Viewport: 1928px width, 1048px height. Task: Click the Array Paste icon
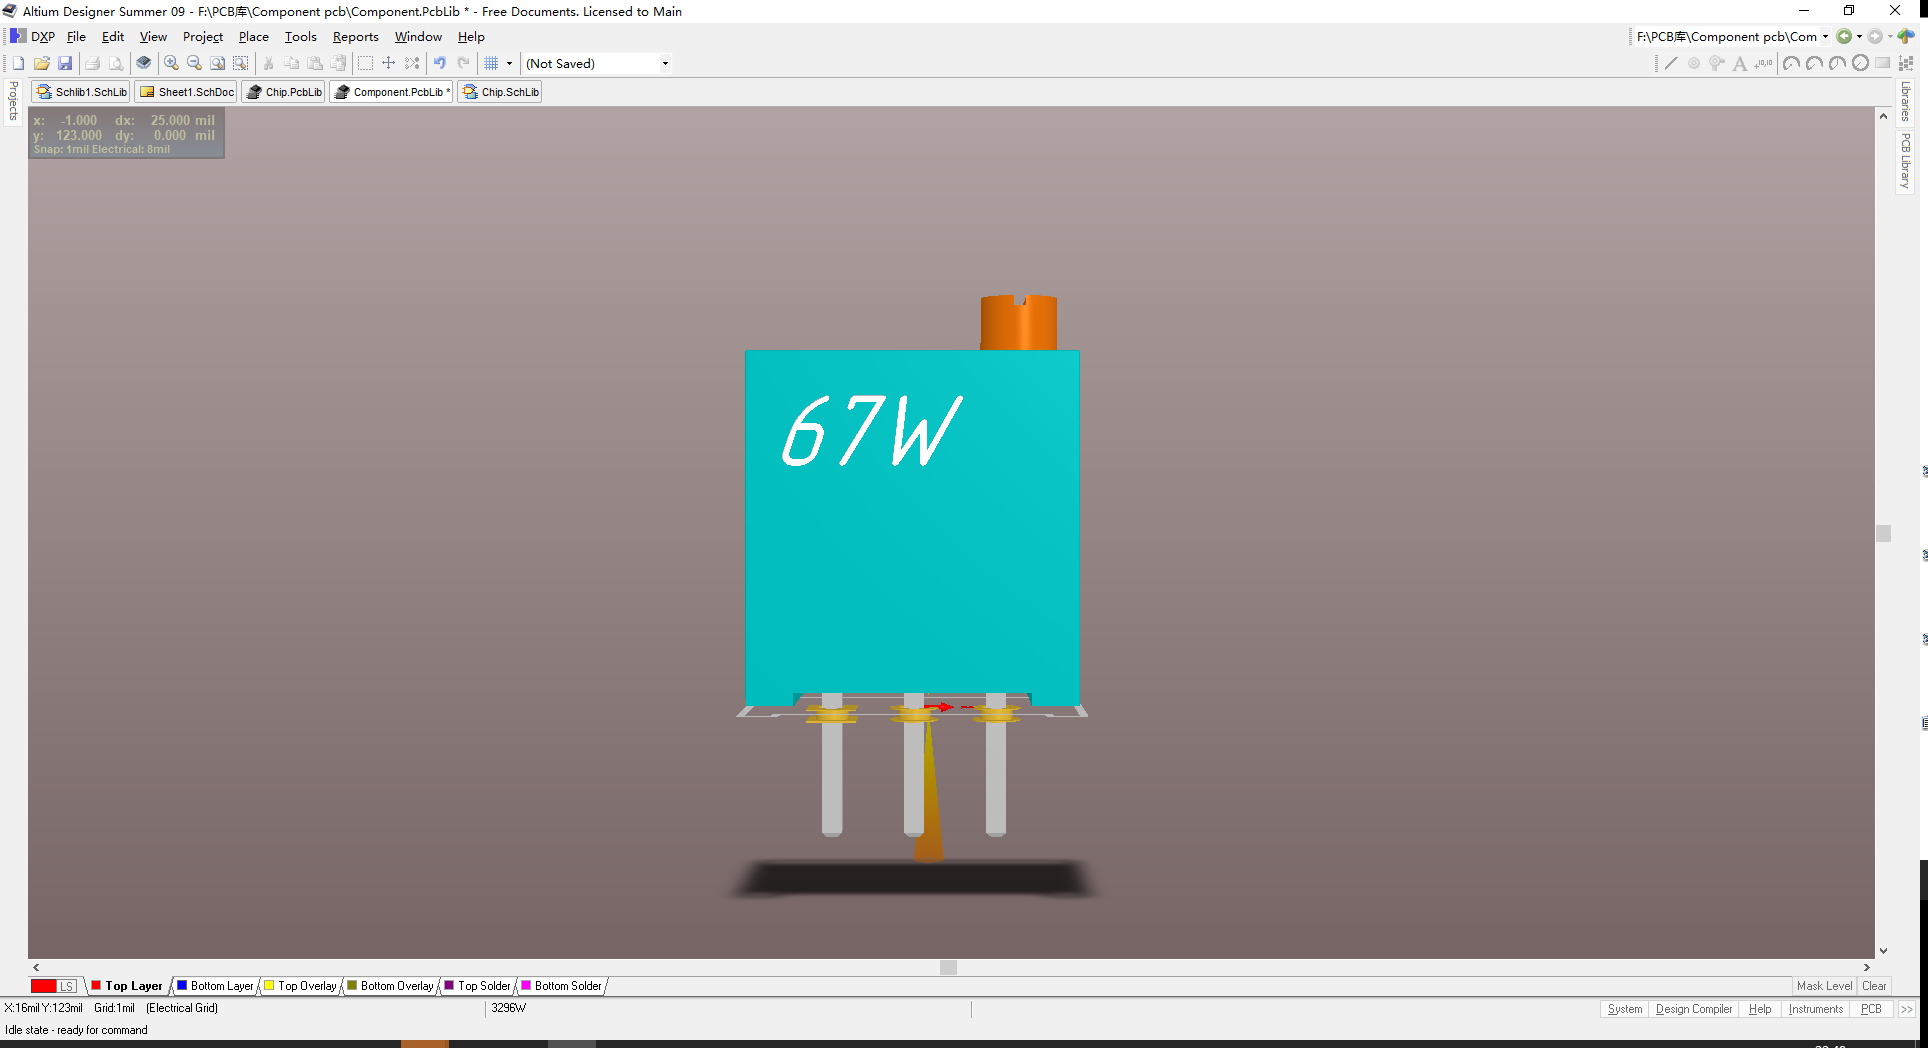[x=1906, y=63]
